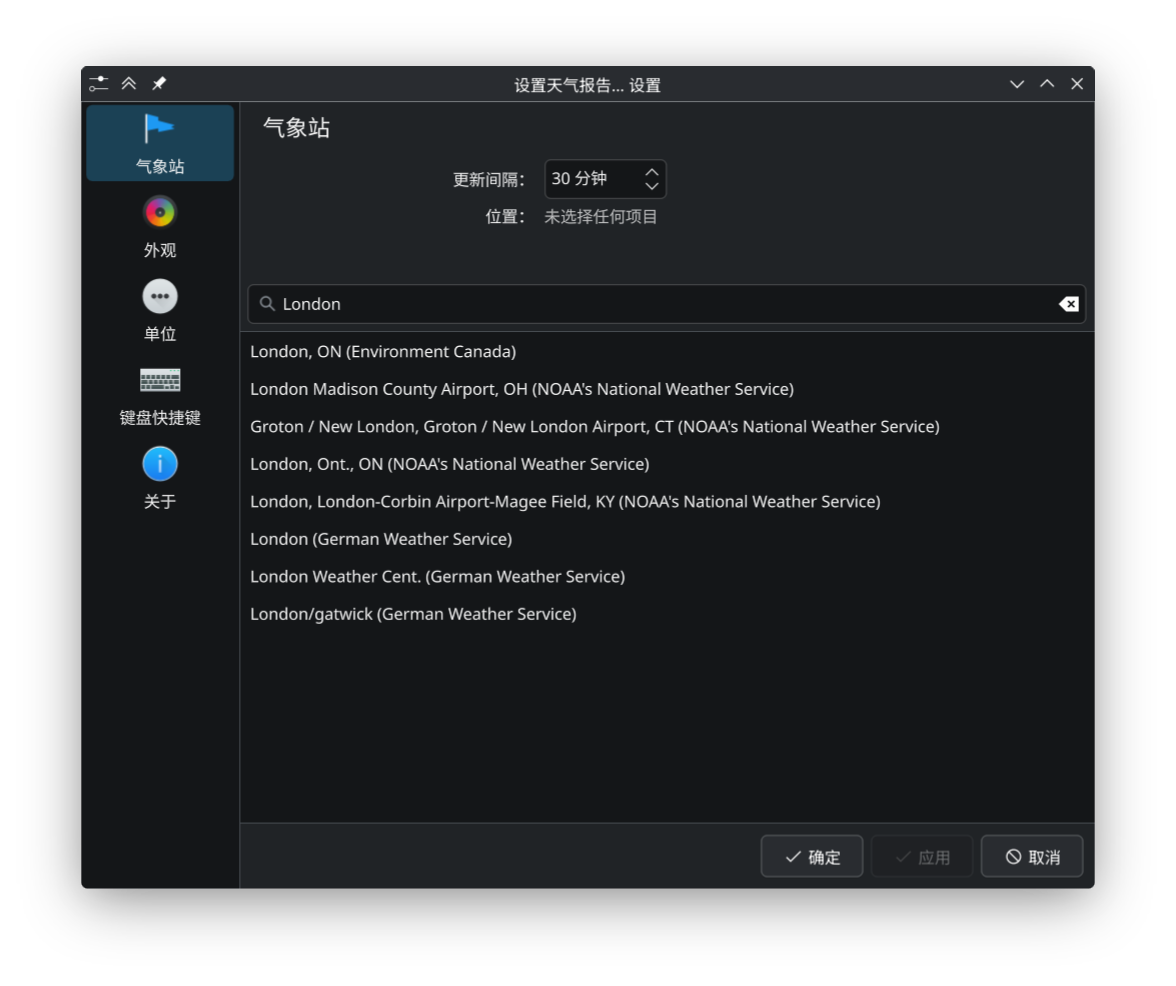Select London Madison County Airport, OH station

[x=521, y=389]
